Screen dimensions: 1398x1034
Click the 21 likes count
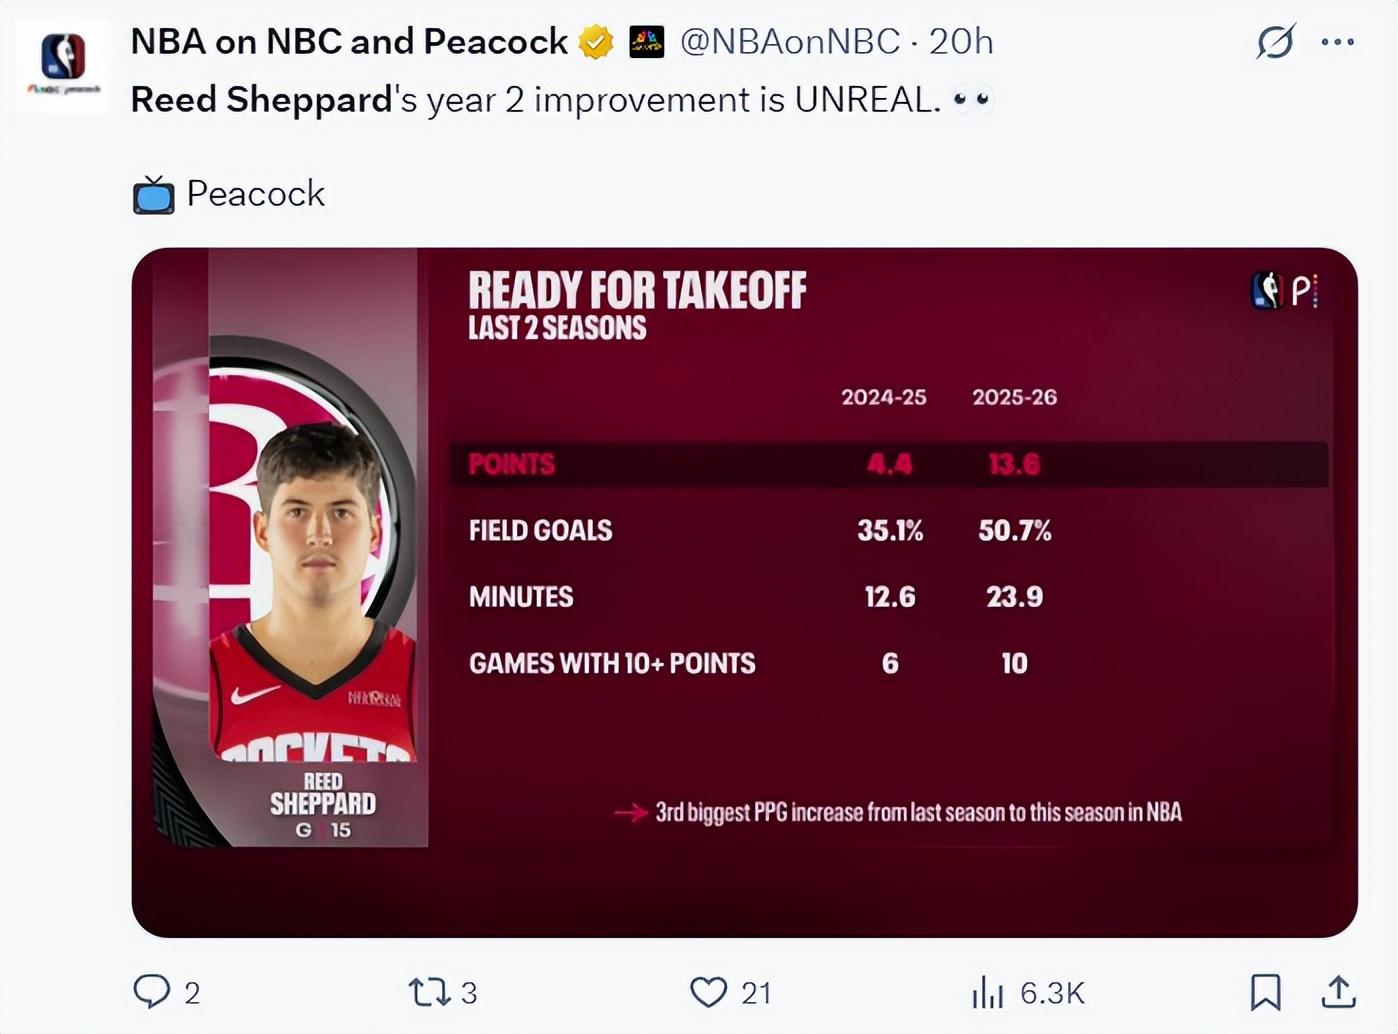point(757,993)
